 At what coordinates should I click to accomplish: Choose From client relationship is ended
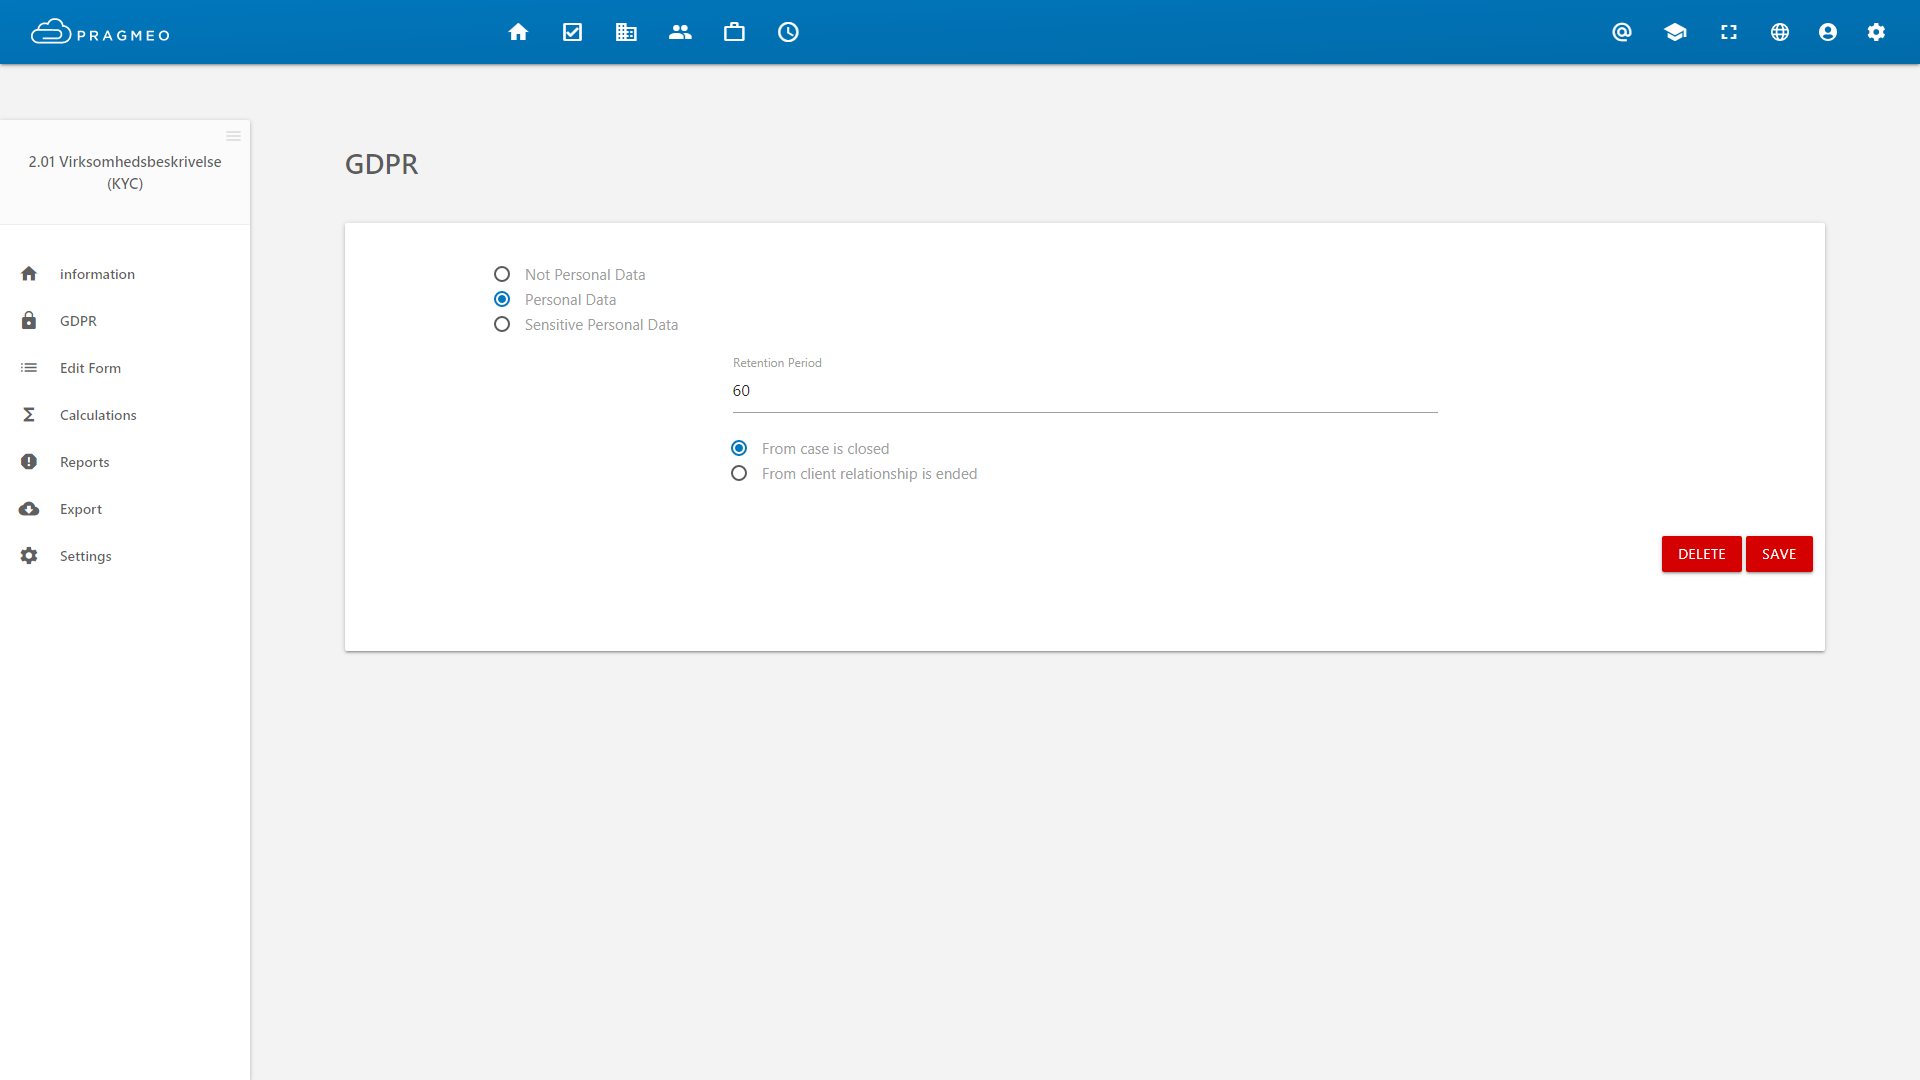coord(739,473)
